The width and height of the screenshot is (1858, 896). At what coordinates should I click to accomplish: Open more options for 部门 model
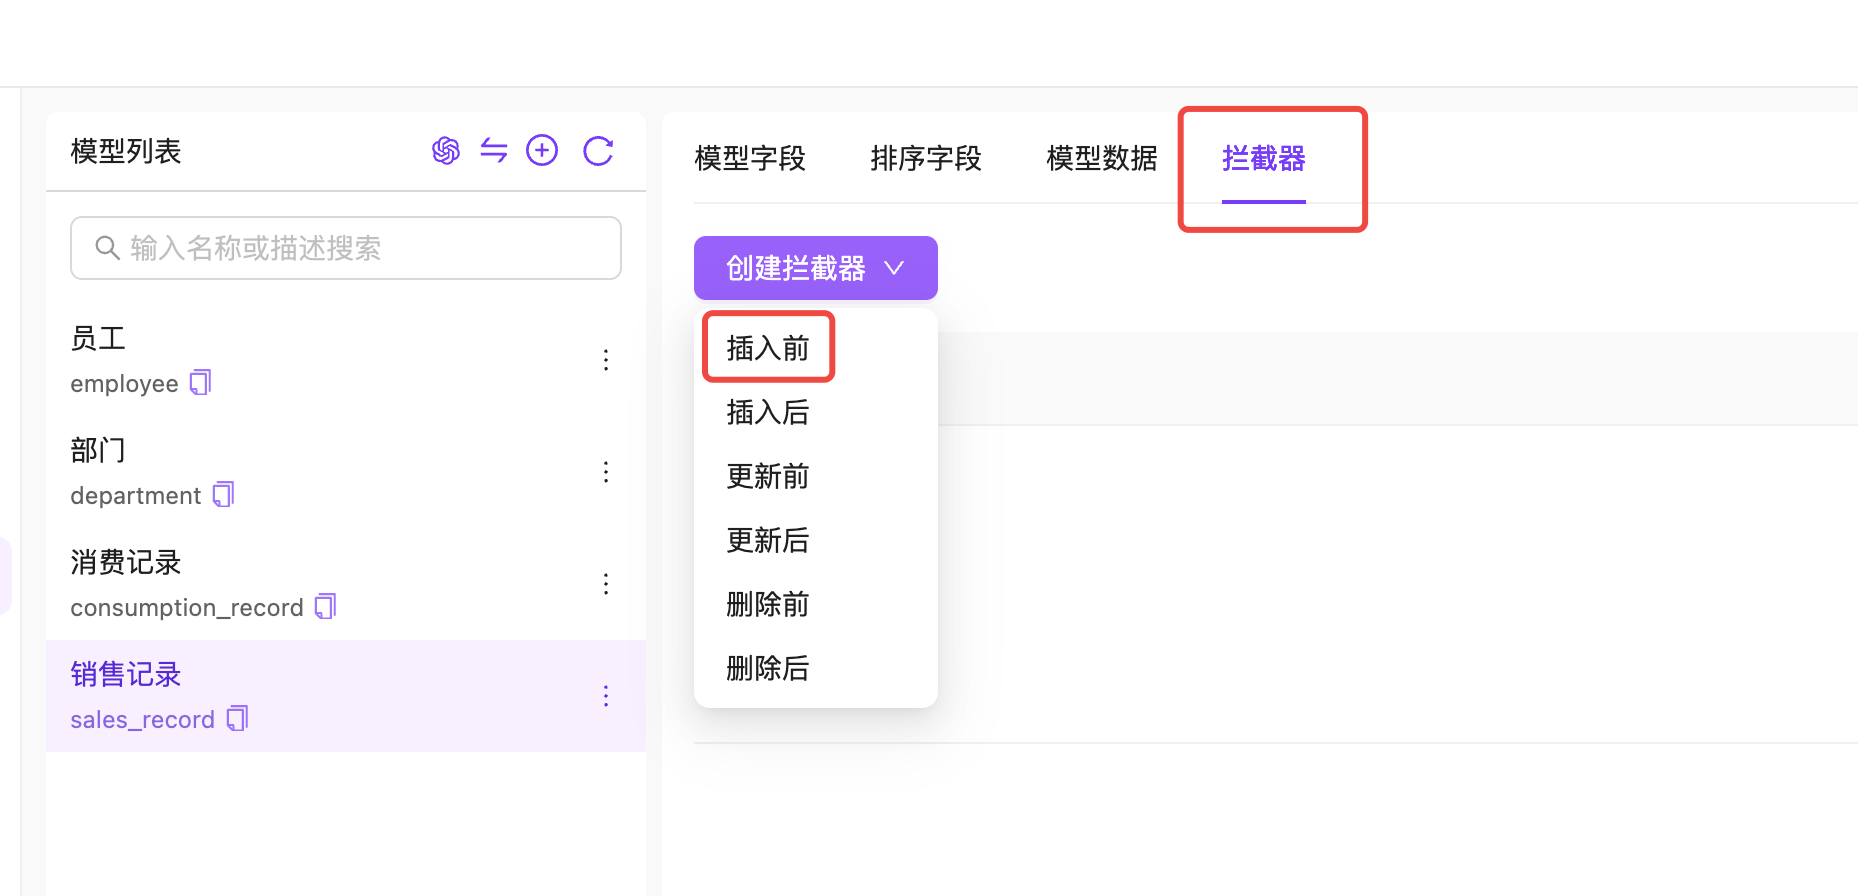606,472
